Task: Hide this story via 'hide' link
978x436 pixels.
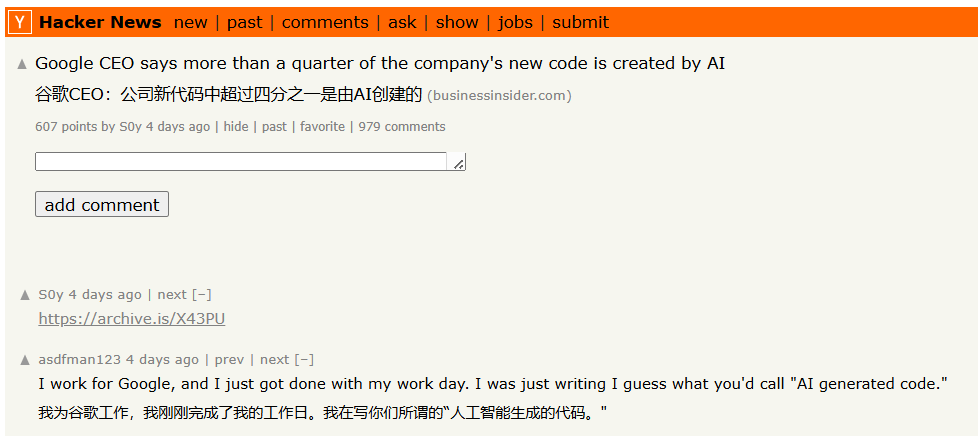Action: tap(236, 127)
